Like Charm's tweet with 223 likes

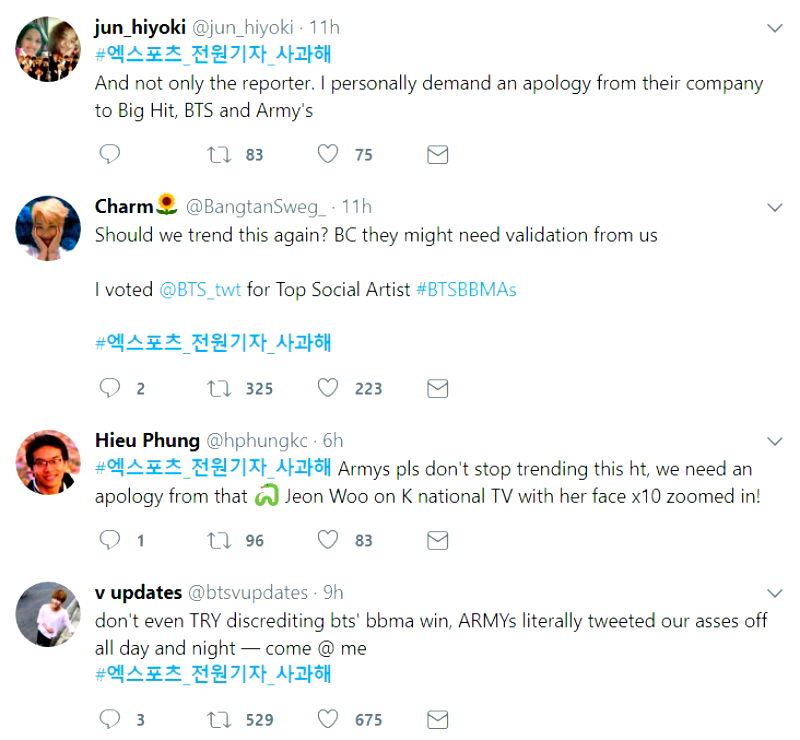pos(327,388)
